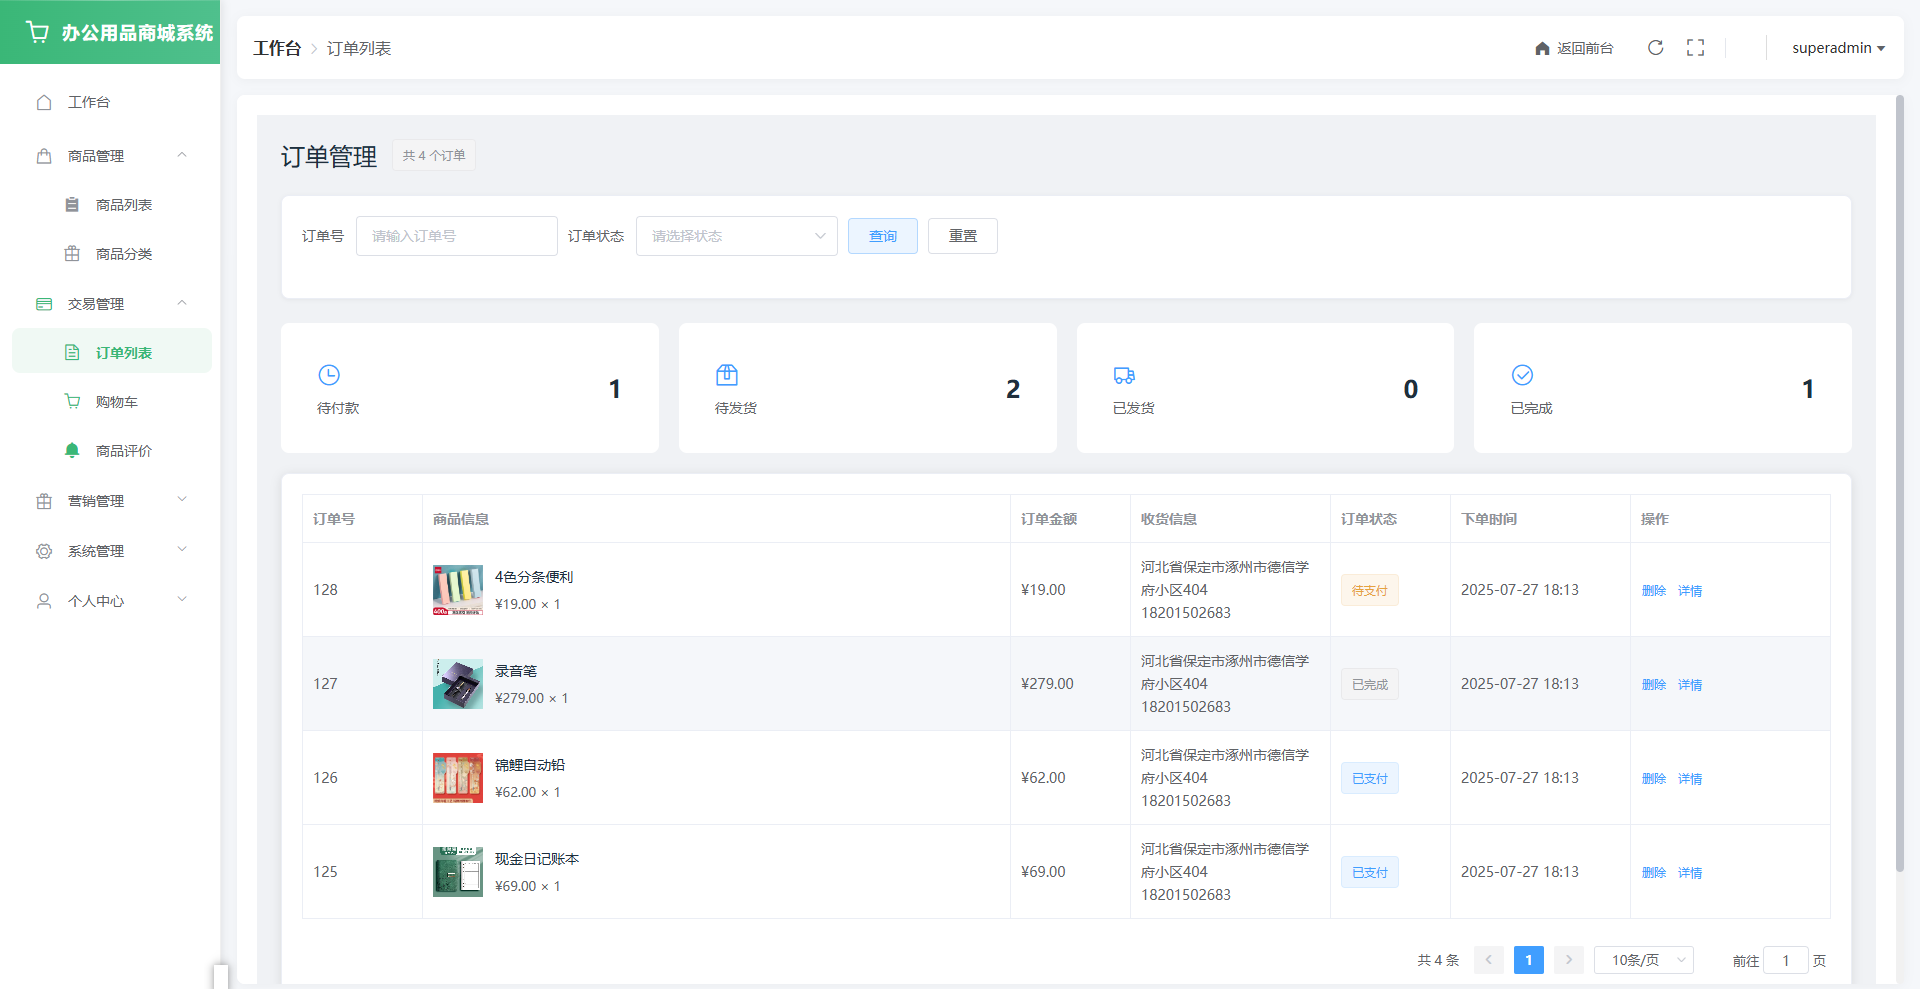The image size is (1920, 989).
Task: Click the home icon for 返回前台
Action: [1542, 48]
